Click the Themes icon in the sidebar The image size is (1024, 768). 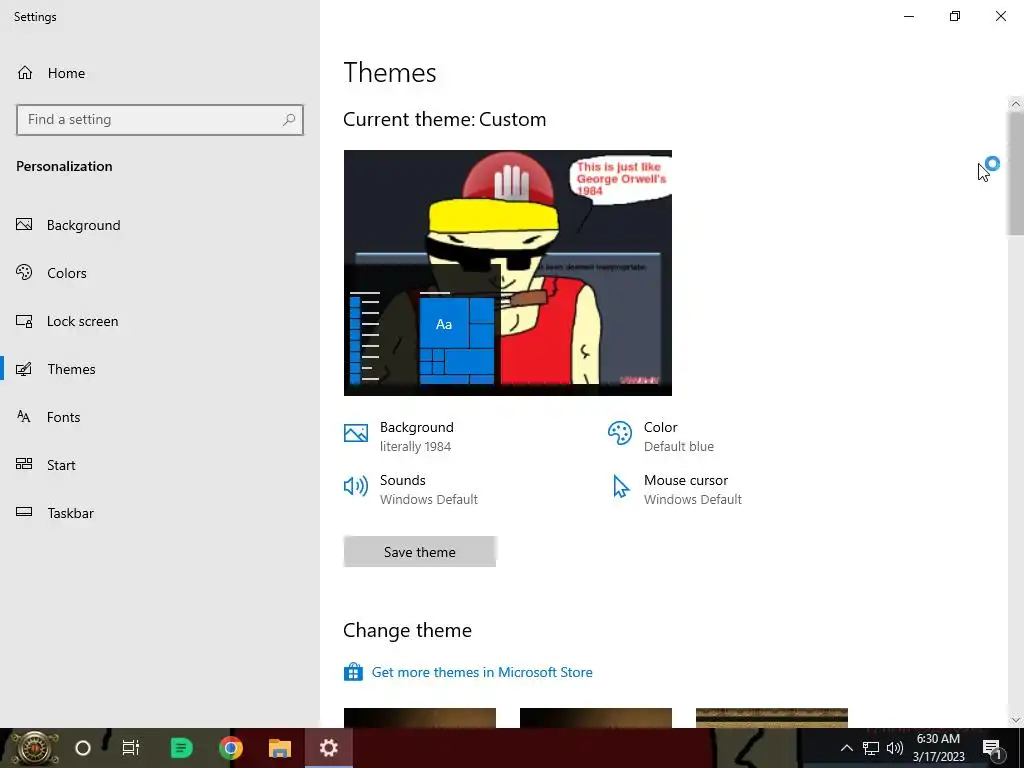[x=24, y=369]
